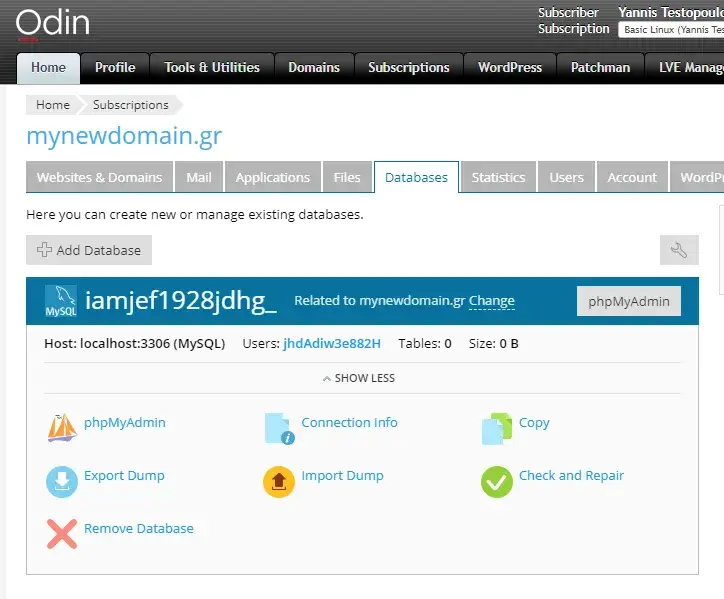The width and height of the screenshot is (724, 599).
Task: Open database user jhdAdiw3e882H
Action: pos(332,344)
